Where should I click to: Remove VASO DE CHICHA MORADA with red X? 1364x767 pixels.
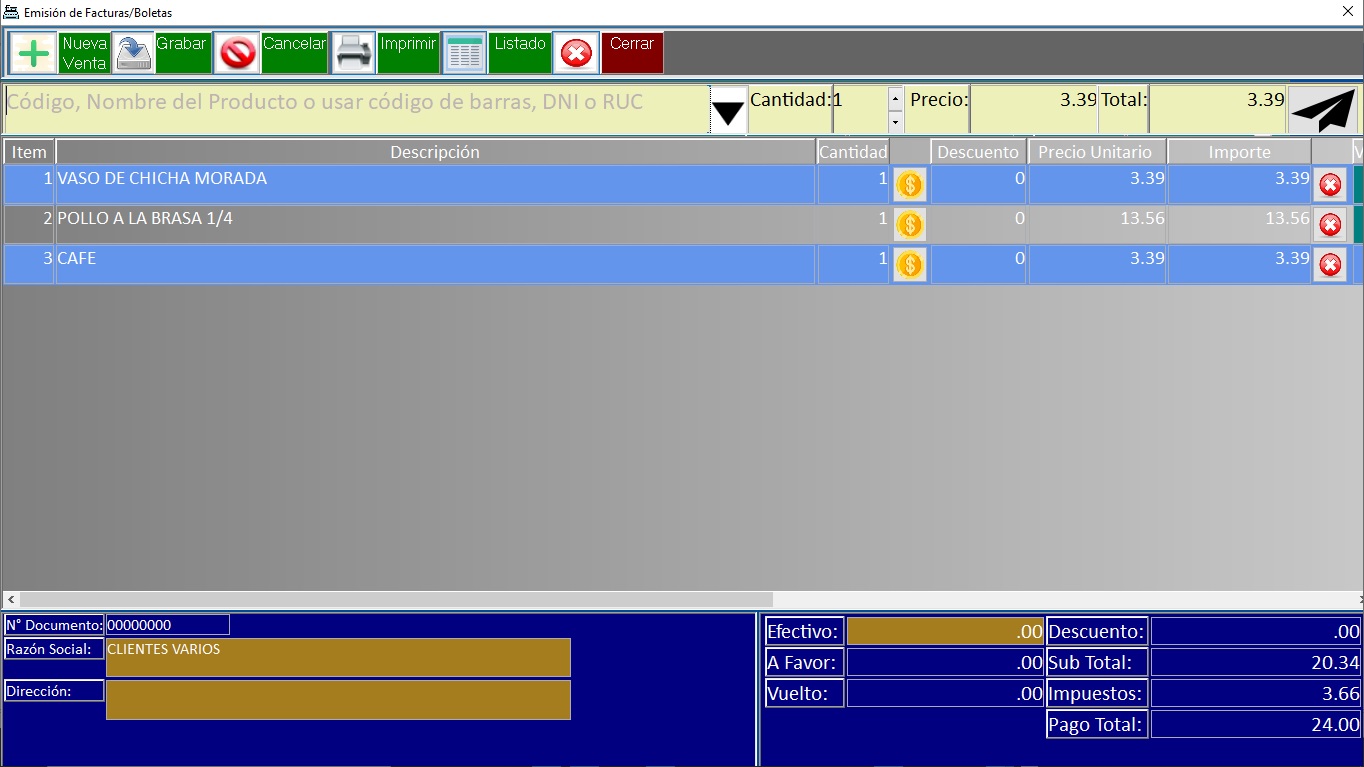click(x=1330, y=185)
